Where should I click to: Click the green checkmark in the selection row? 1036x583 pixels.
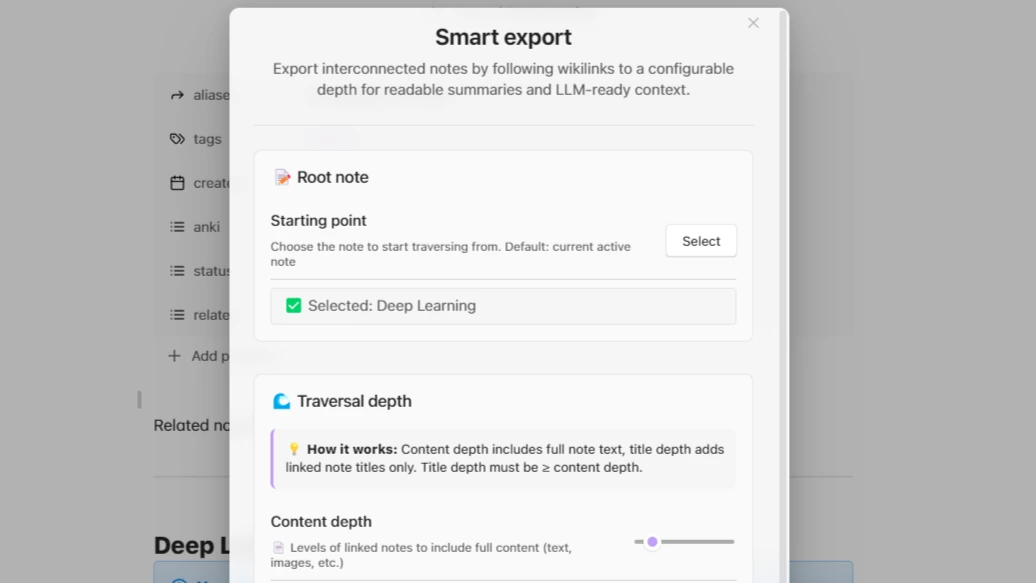point(293,305)
